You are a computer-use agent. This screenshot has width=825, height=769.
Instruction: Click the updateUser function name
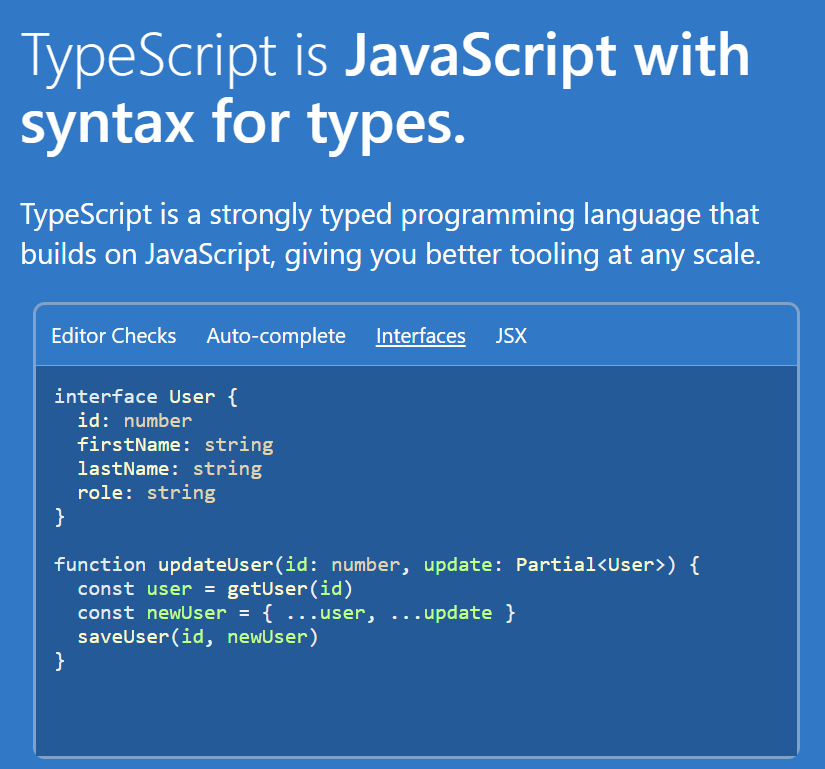[x=216, y=565]
